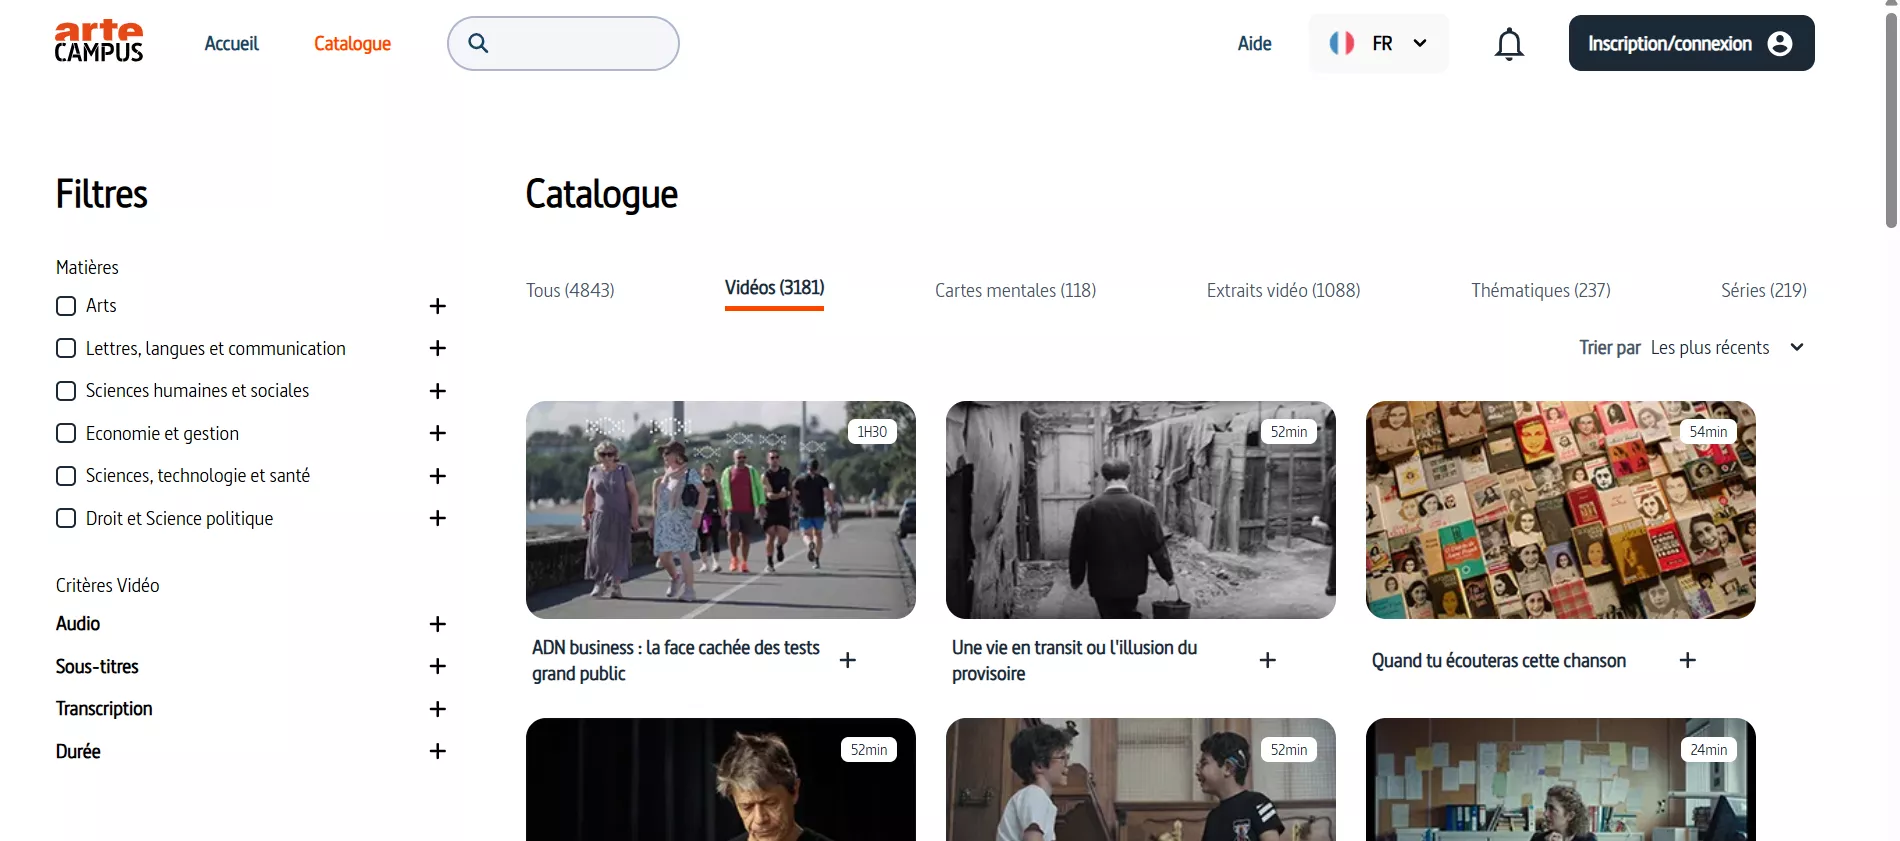Open the Aide help link
This screenshot has height=841, width=1900.
(x=1254, y=43)
